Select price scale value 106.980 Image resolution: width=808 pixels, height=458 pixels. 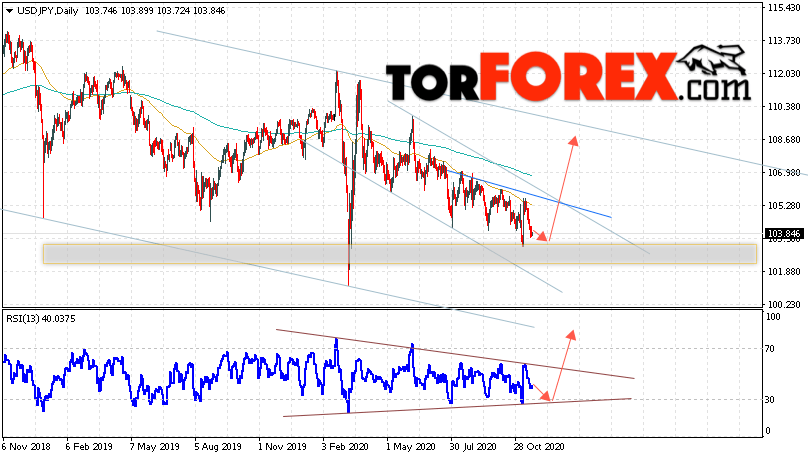click(784, 173)
